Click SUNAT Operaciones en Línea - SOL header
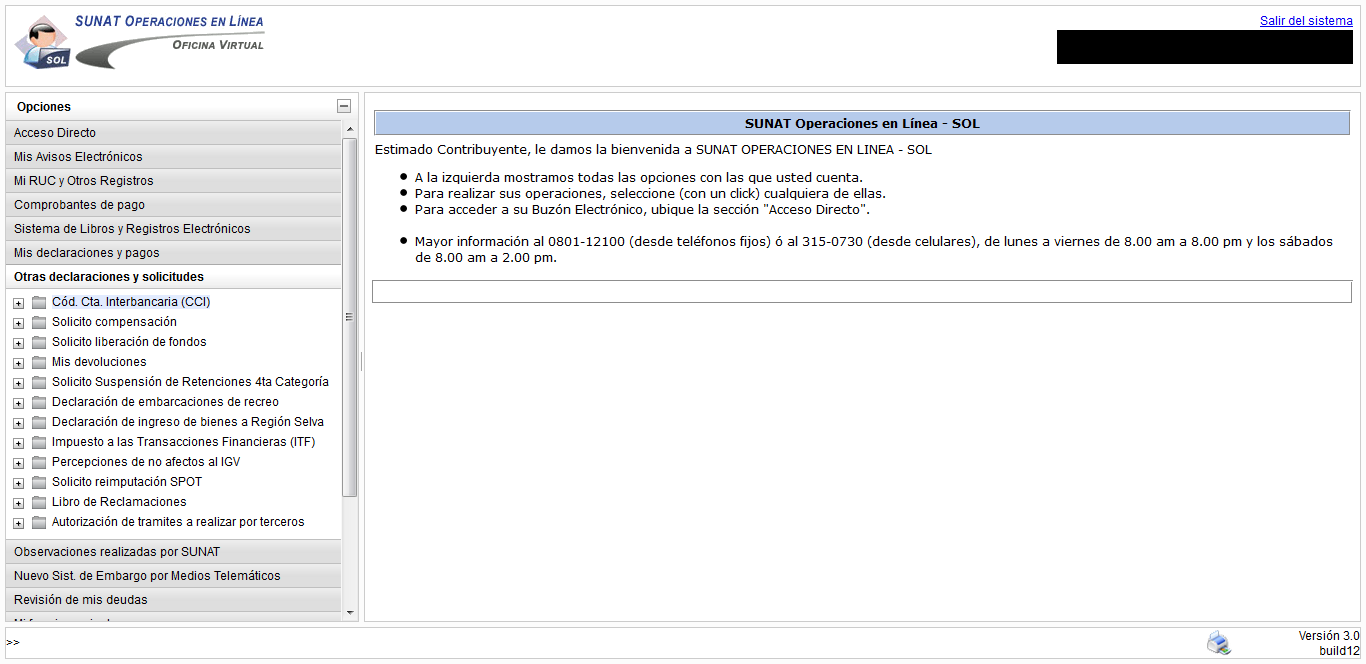Viewport: 1366px width, 664px height. click(x=862, y=124)
